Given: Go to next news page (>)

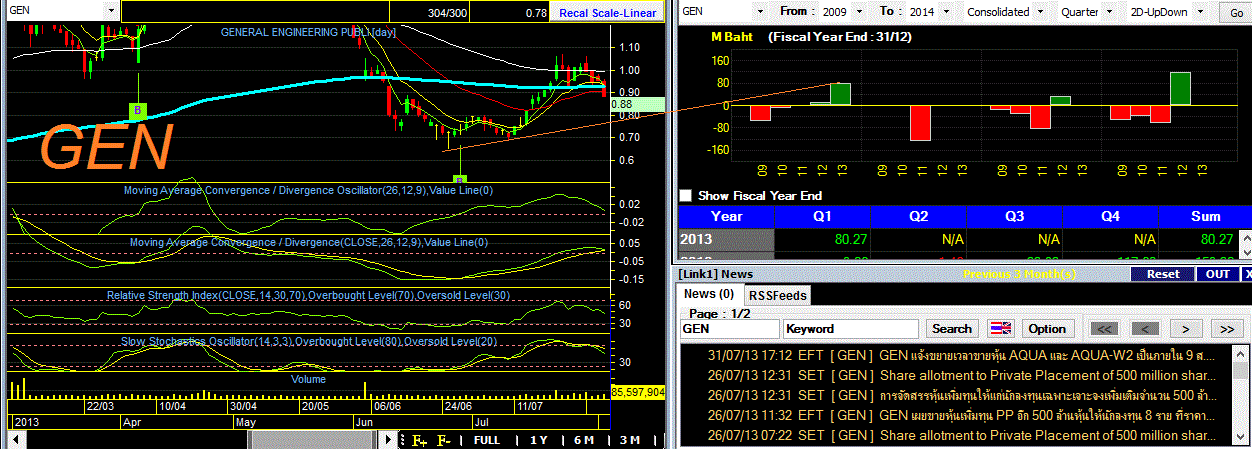Looking at the screenshot, I should [x=1185, y=329].
